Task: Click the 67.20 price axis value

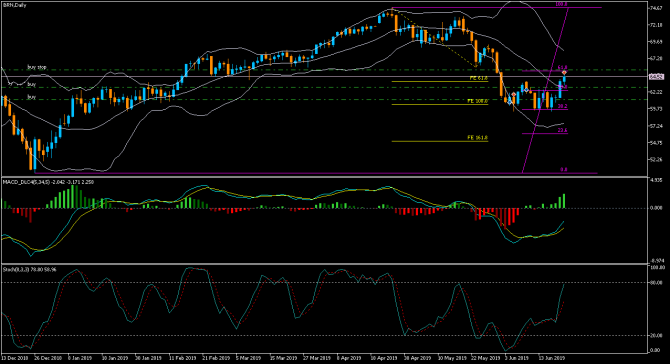Action: 656,59
